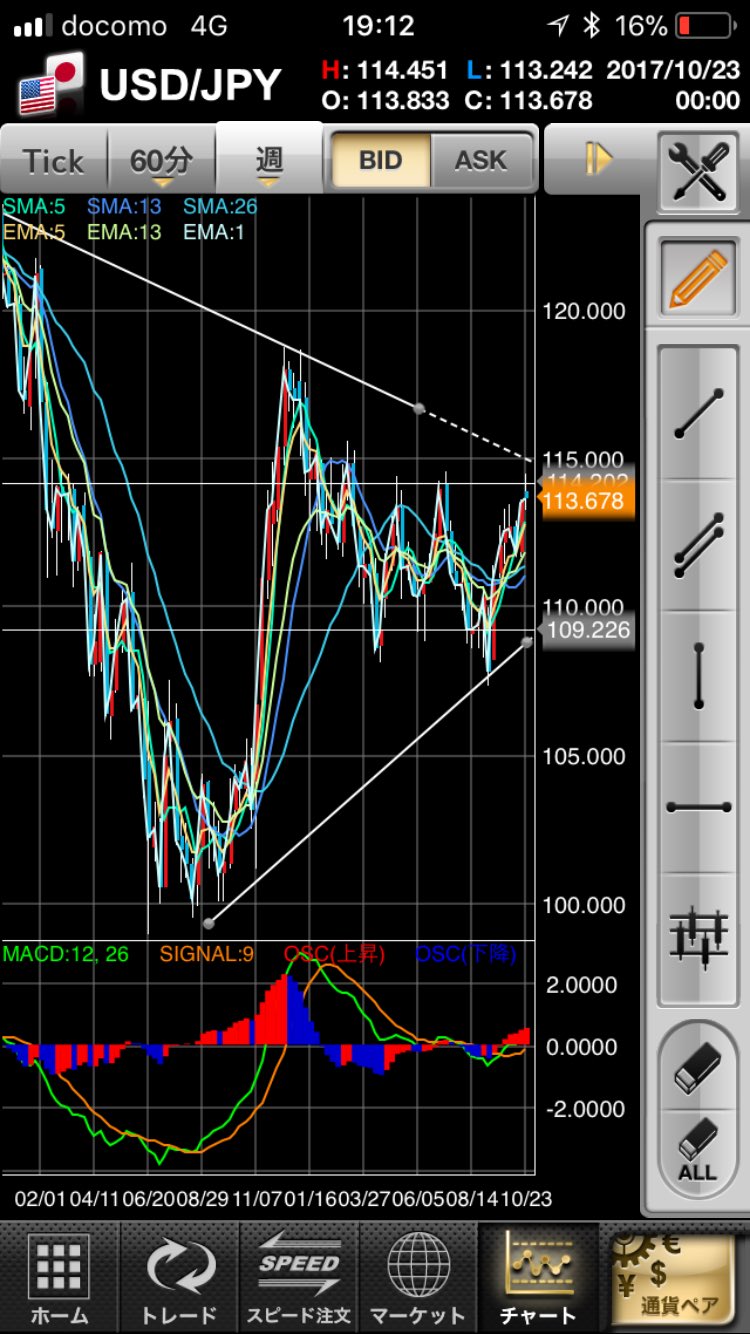Select the parallel channel line tool
Image resolution: width=750 pixels, height=1334 pixels.
[x=698, y=546]
